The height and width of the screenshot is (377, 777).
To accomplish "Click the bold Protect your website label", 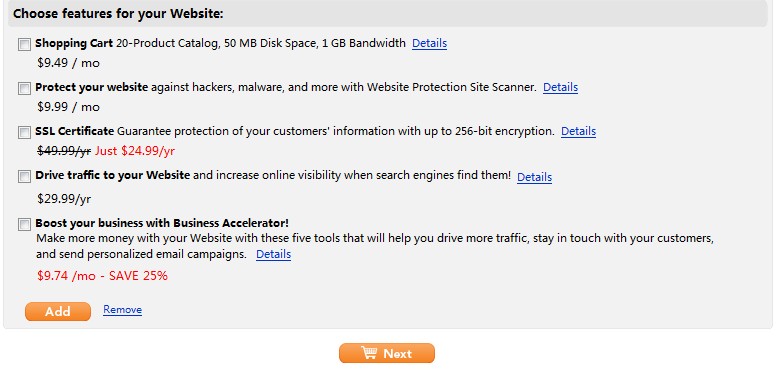I will pos(92,88).
